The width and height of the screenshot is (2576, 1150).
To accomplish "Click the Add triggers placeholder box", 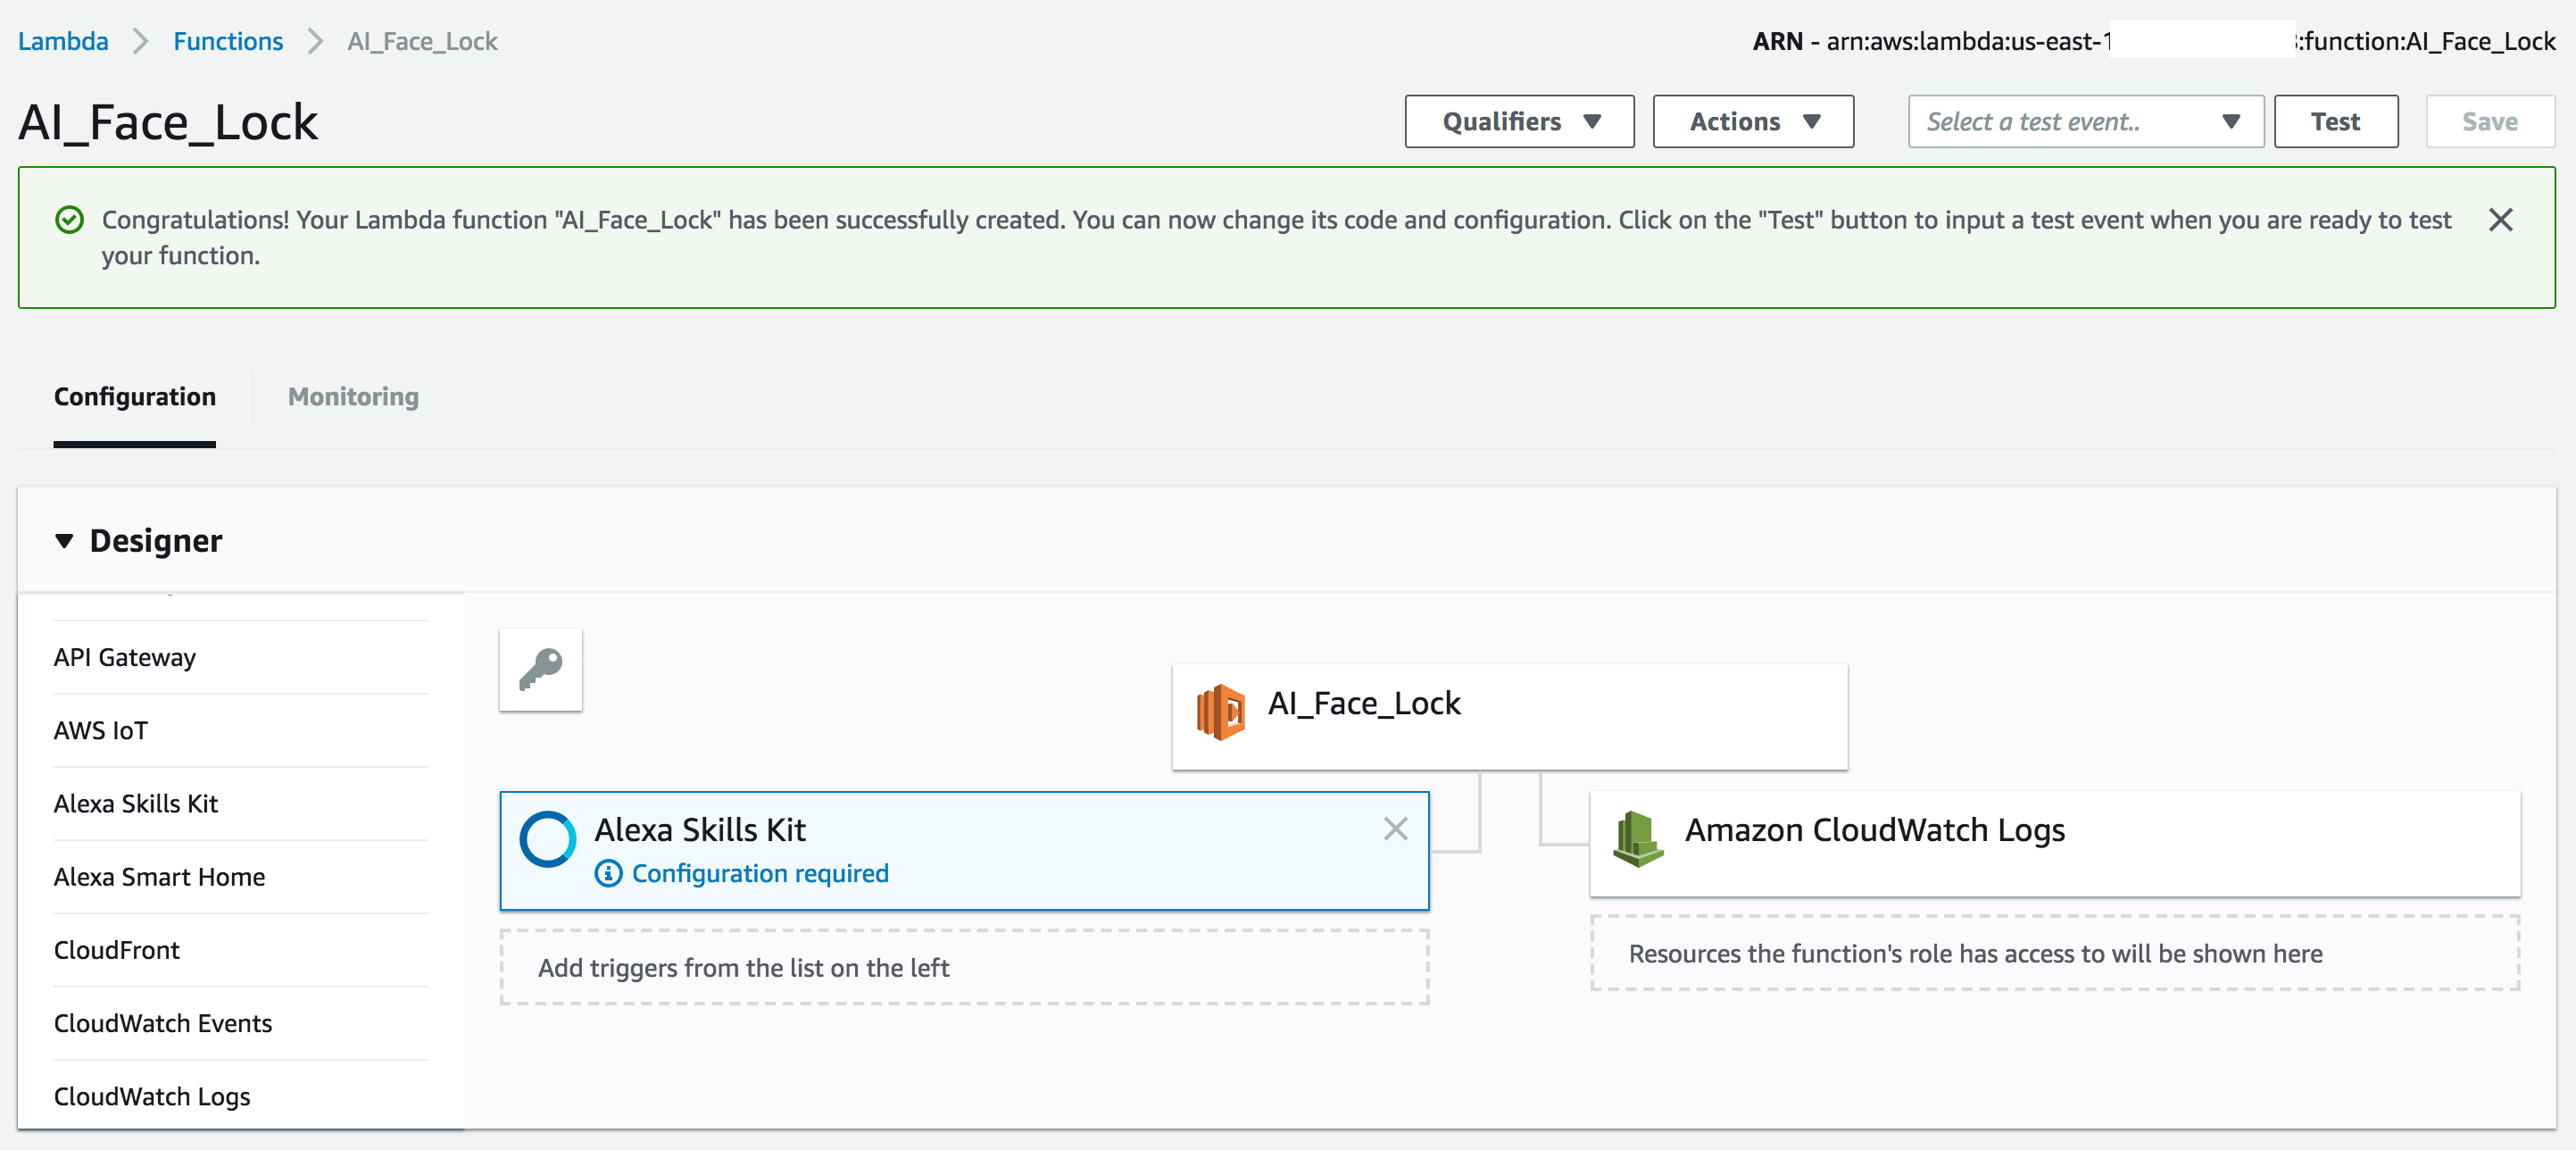I will [x=964, y=967].
